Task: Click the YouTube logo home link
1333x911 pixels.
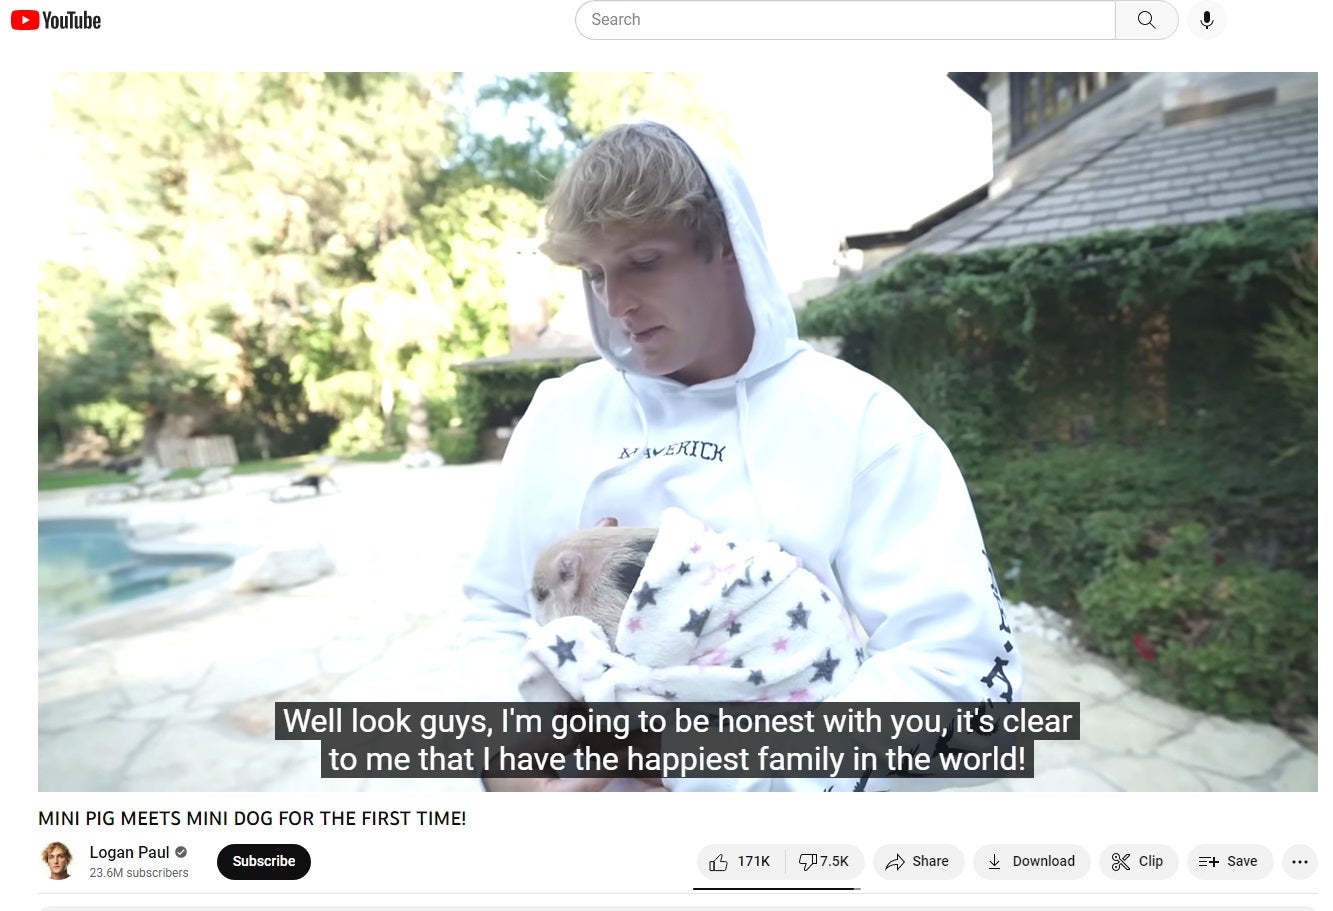Action: click(56, 20)
